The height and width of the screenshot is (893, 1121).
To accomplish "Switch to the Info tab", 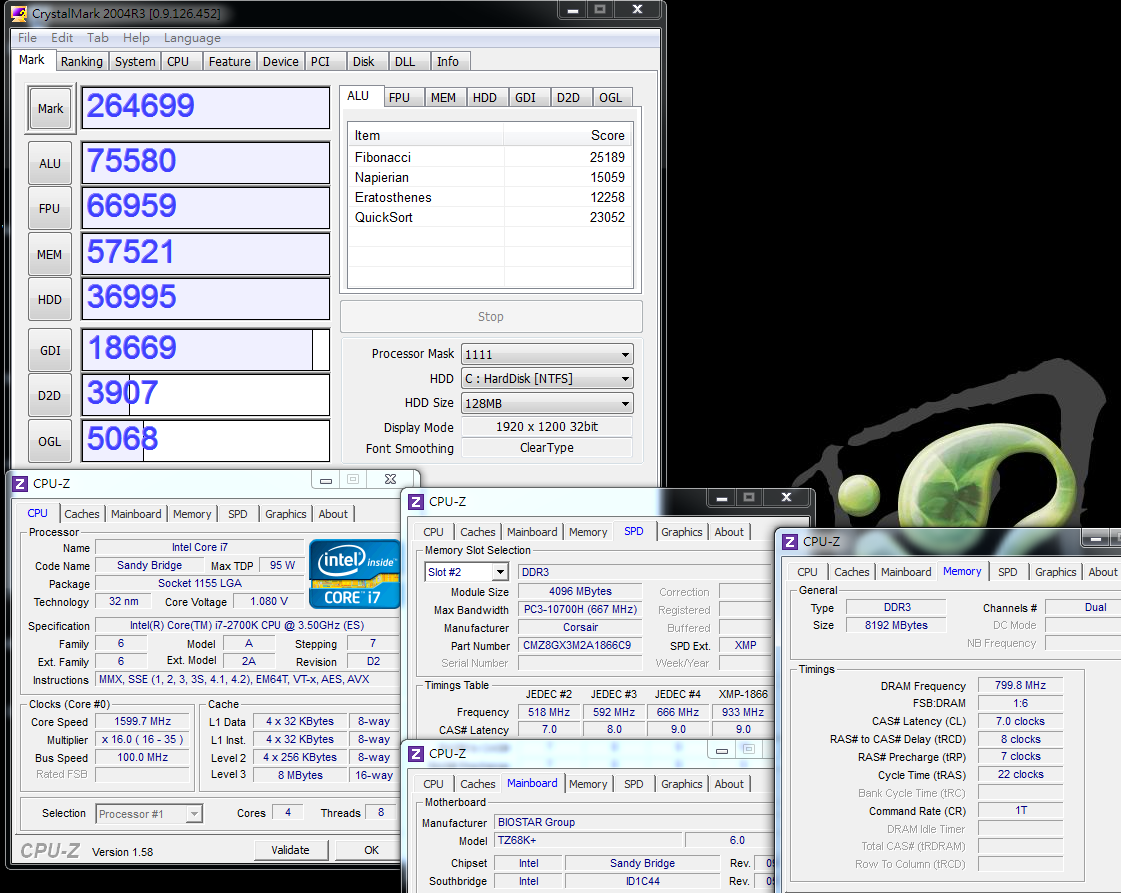I will (448, 61).
